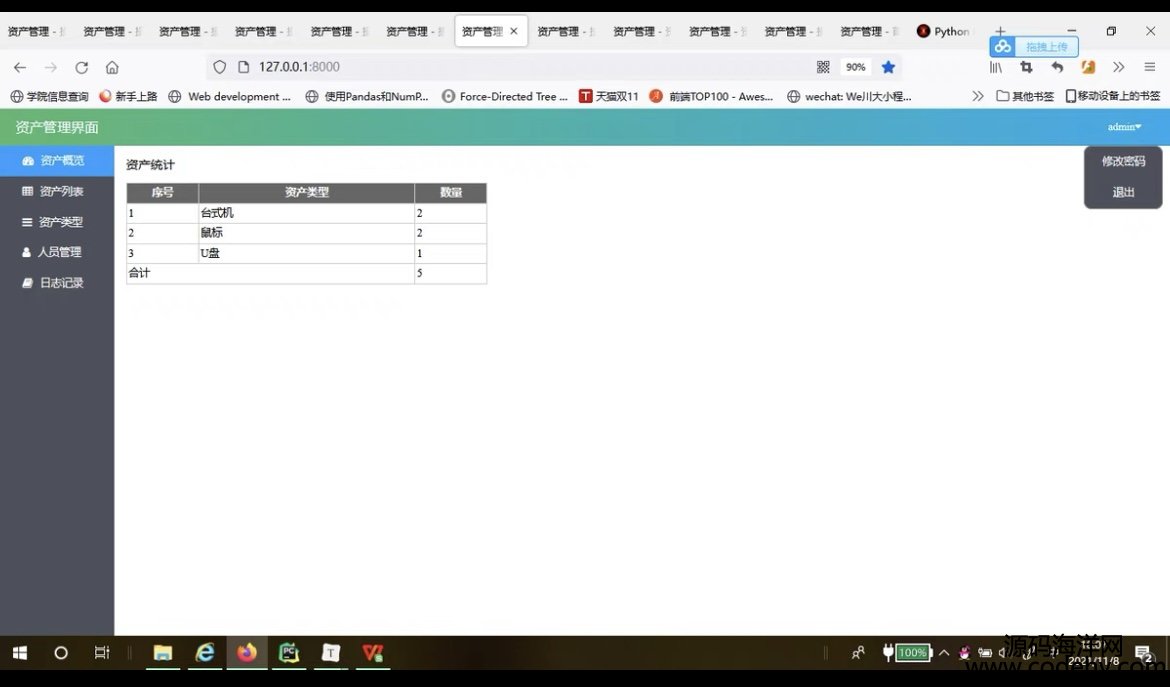Open File Explorer from the taskbar
Screen dimensions: 1170x687
(x=163, y=653)
